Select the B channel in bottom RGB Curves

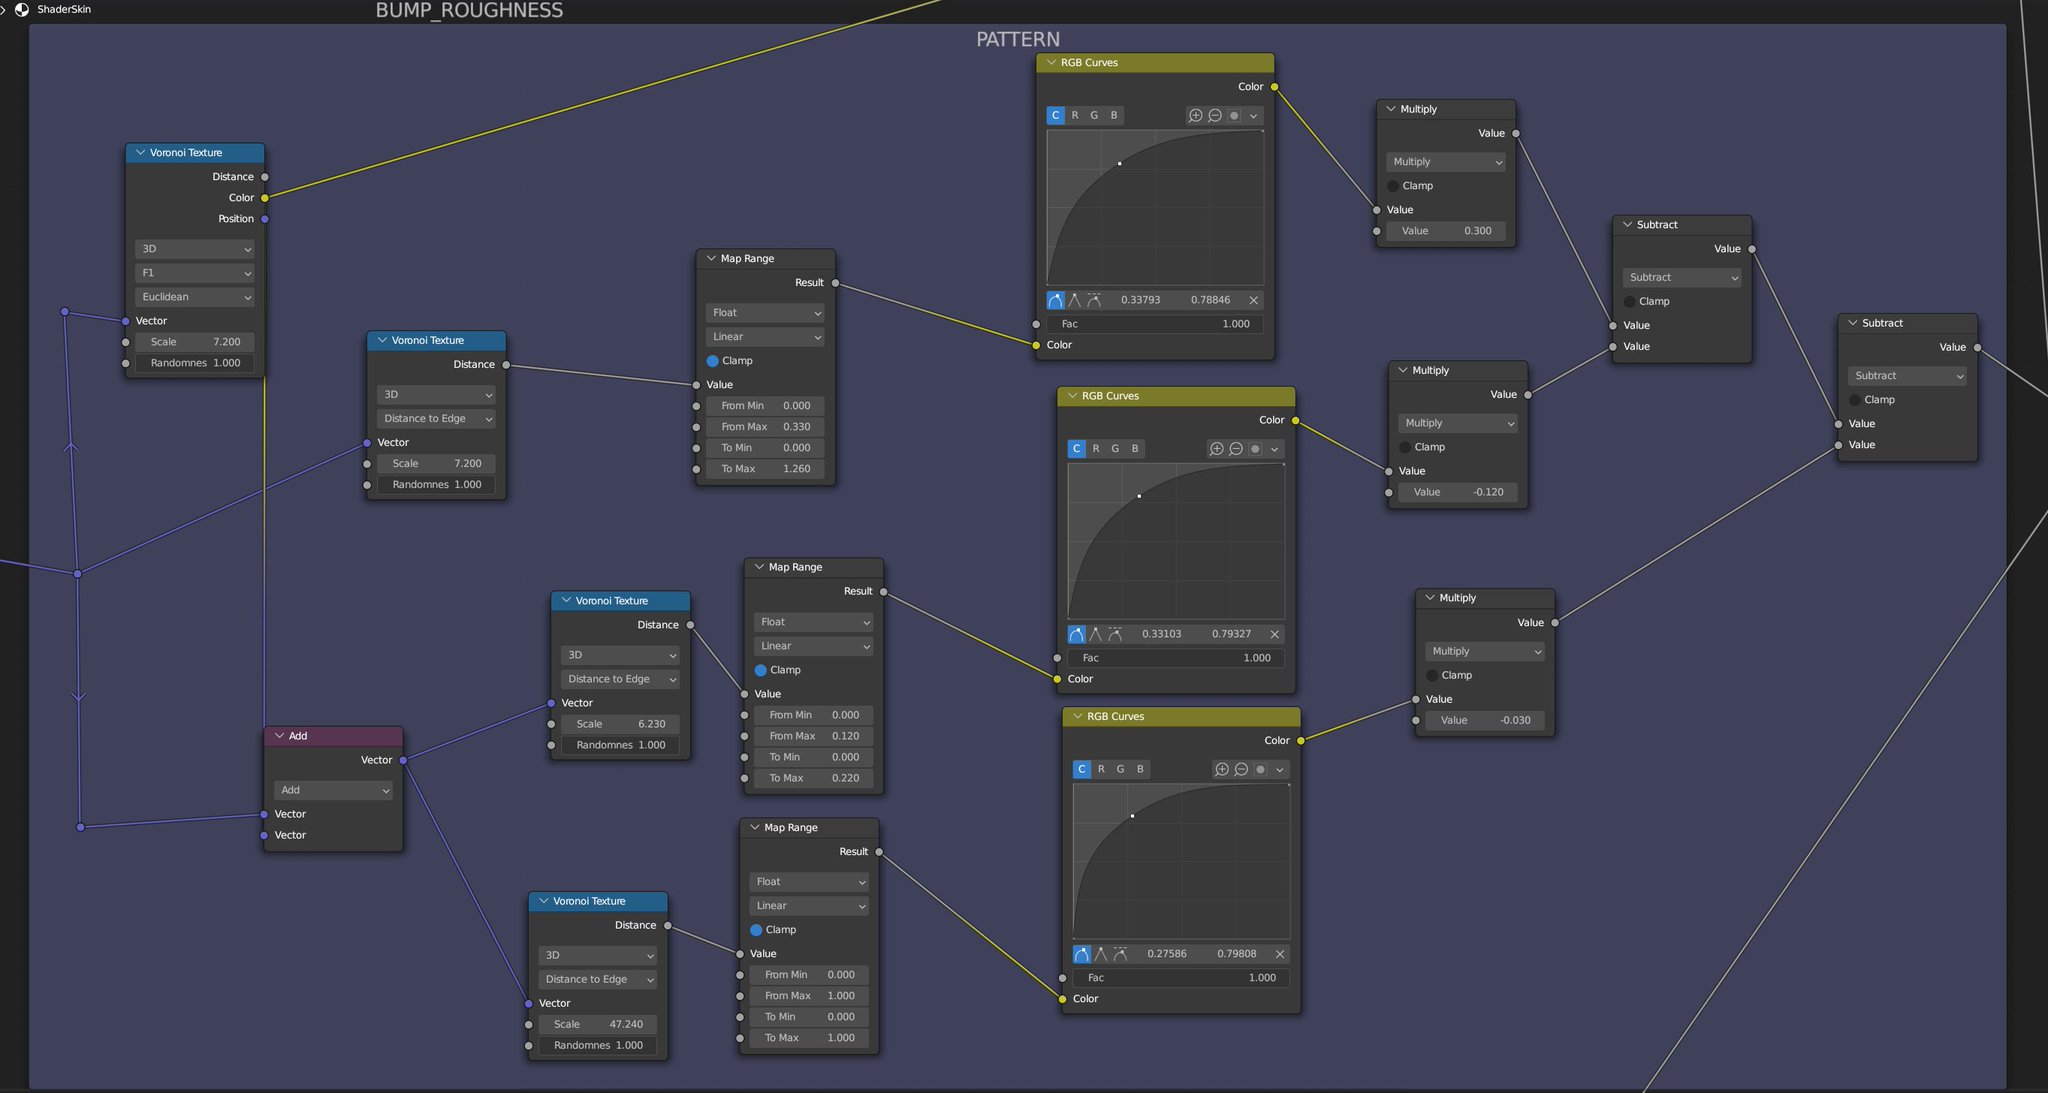[1140, 769]
